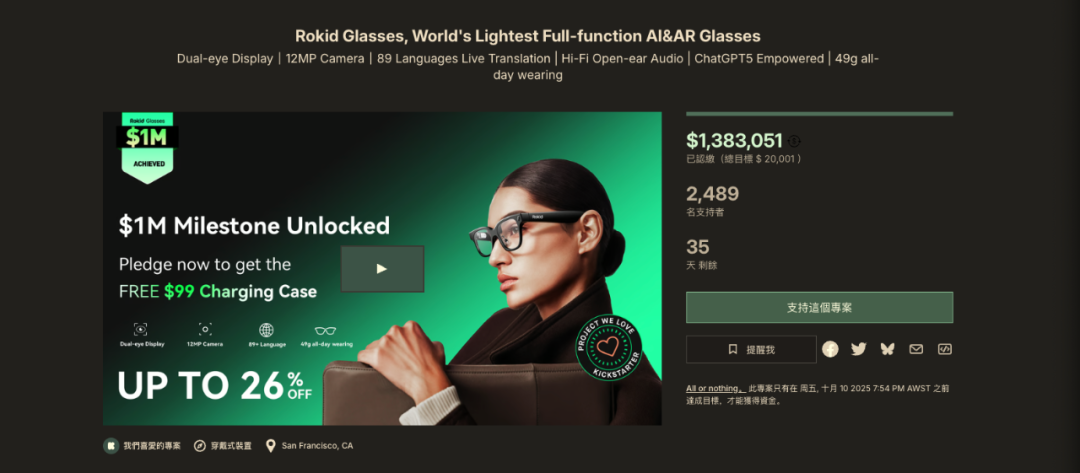
Task: Share the project on Facebook
Action: click(830, 349)
